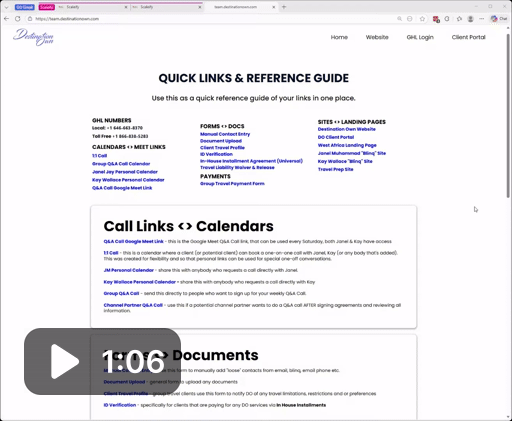Play the video using the play button

pos(65,362)
